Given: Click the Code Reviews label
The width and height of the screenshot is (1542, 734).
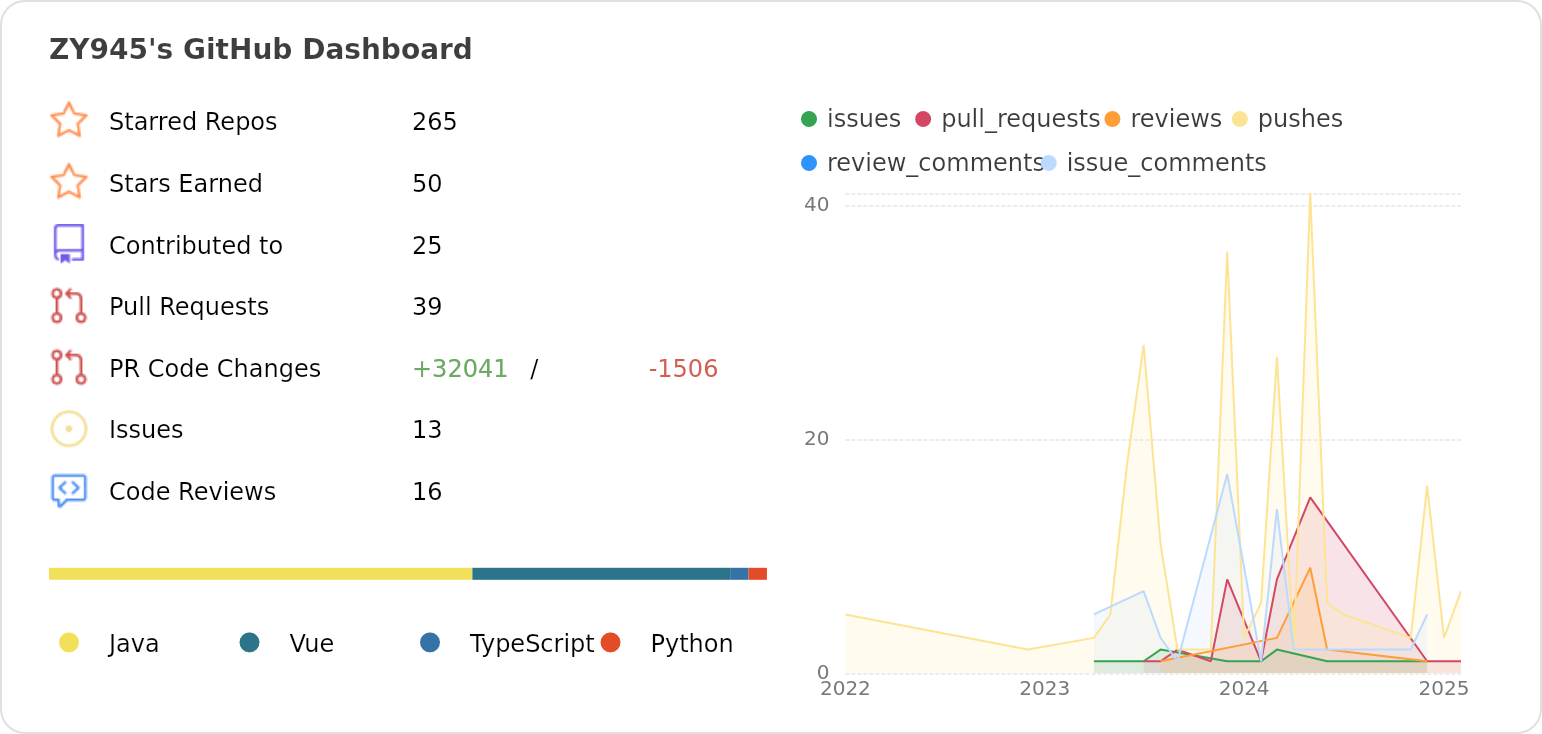Looking at the screenshot, I should tap(192, 492).
